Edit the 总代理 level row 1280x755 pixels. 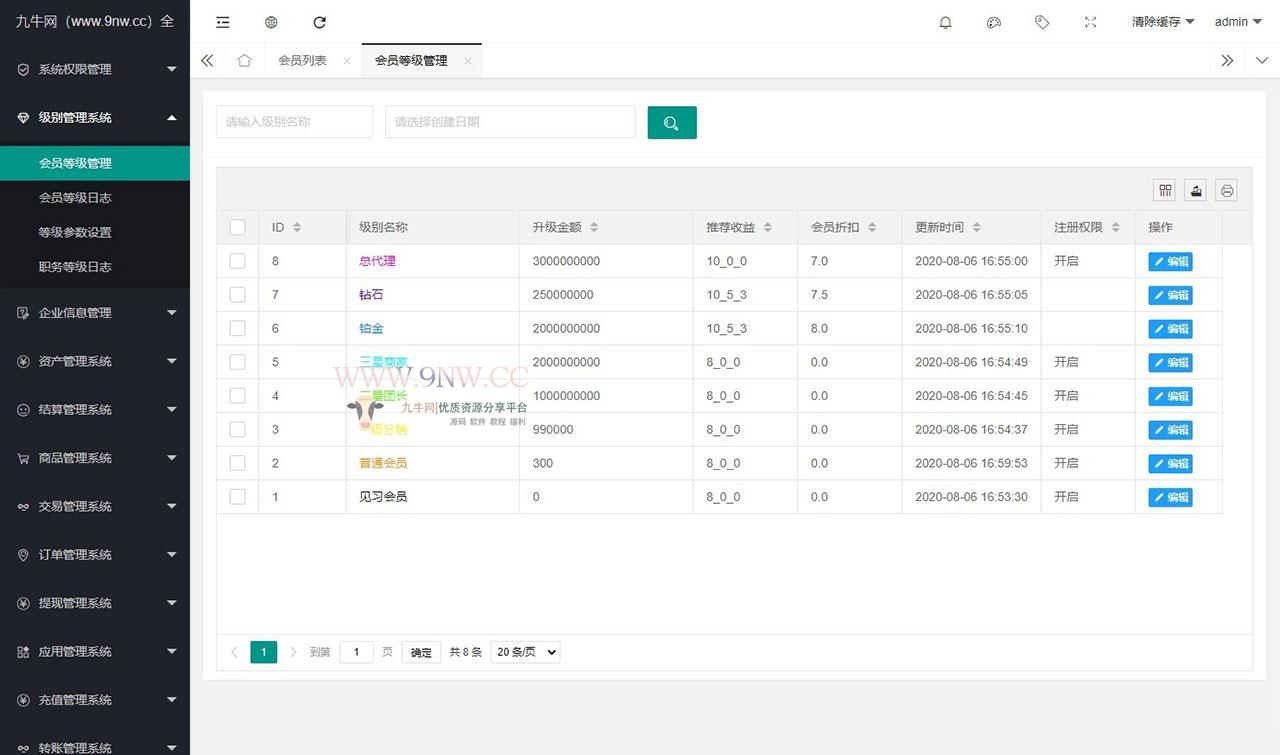(x=1170, y=262)
